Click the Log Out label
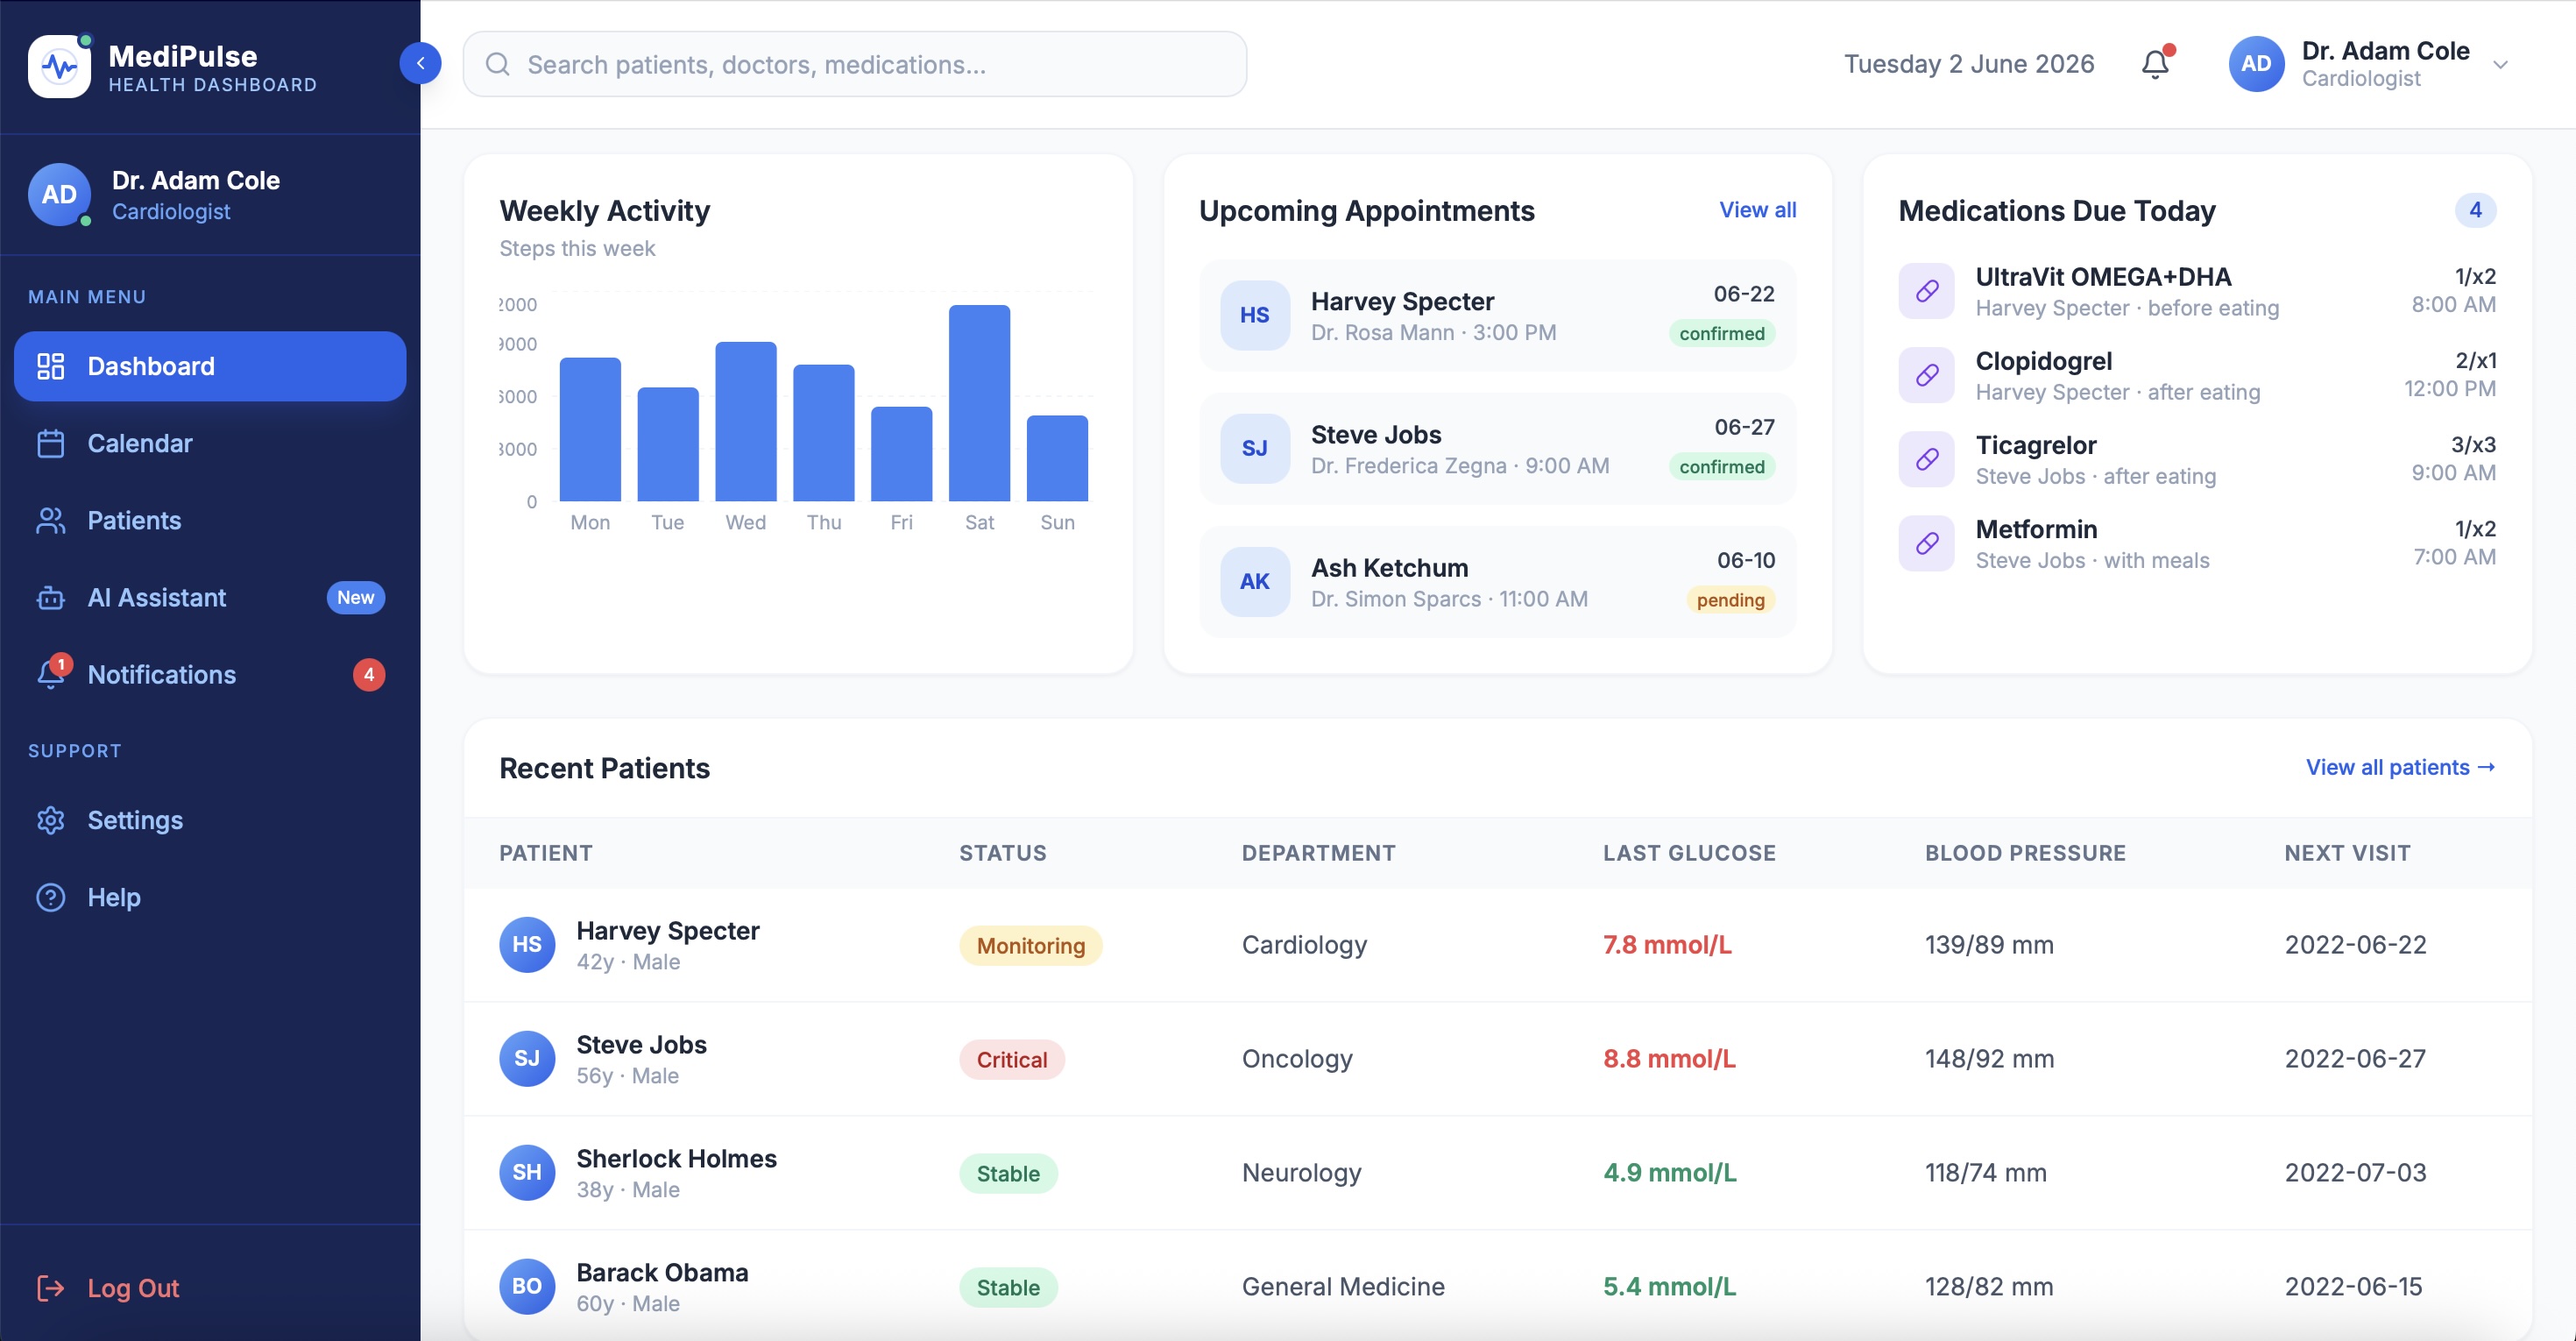This screenshot has width=2576, height=1341. click(133, 1288)
